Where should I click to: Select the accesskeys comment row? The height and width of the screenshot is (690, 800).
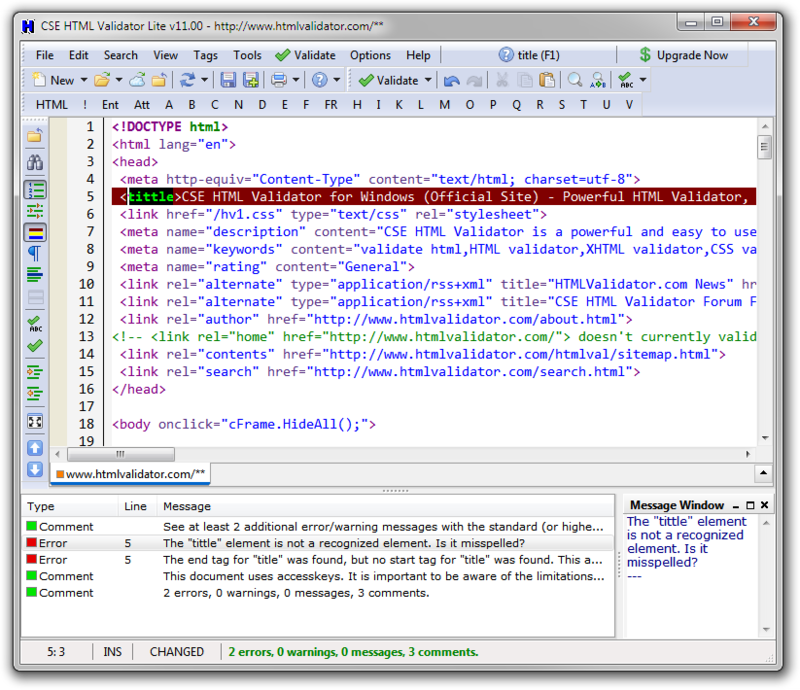[x=317, y=576]
